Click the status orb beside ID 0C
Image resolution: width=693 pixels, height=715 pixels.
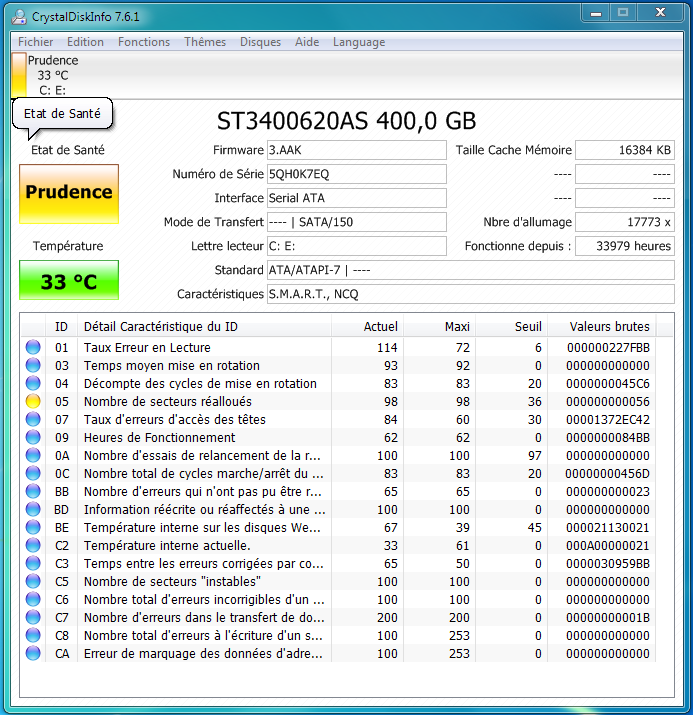pyautogui.click(x=33, y=473)
